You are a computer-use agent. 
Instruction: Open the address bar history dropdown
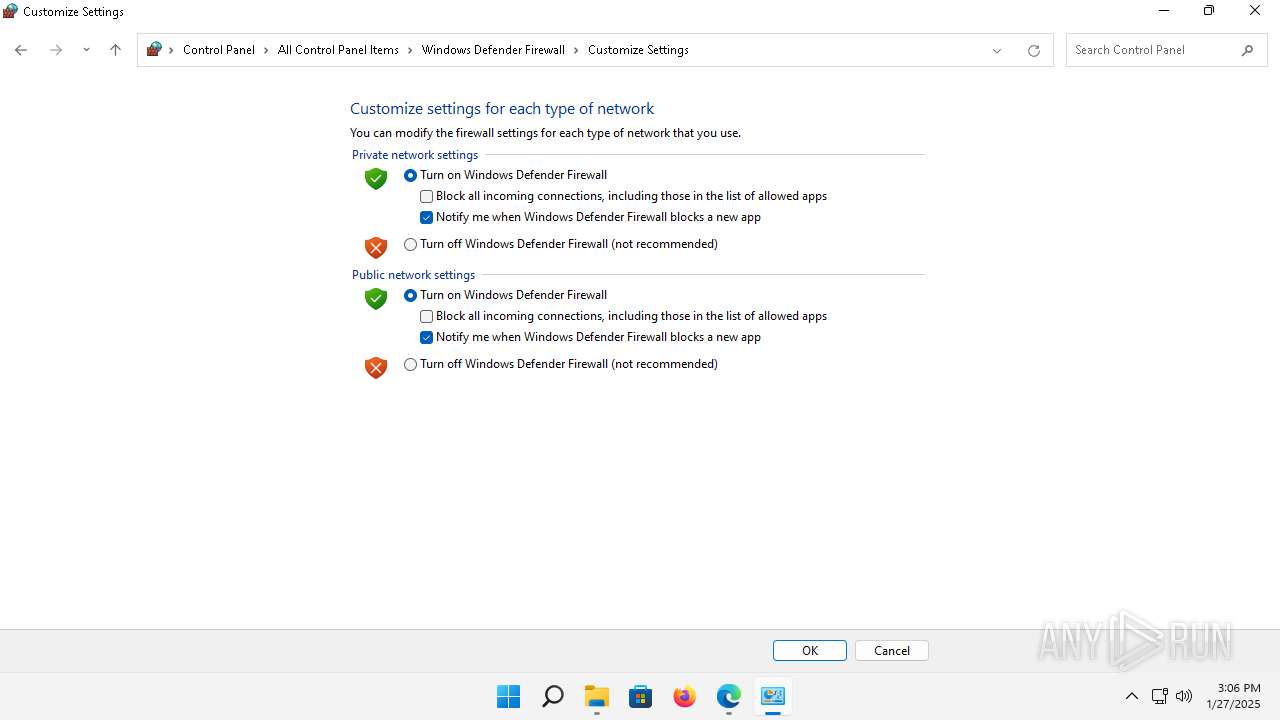[997, 50]
